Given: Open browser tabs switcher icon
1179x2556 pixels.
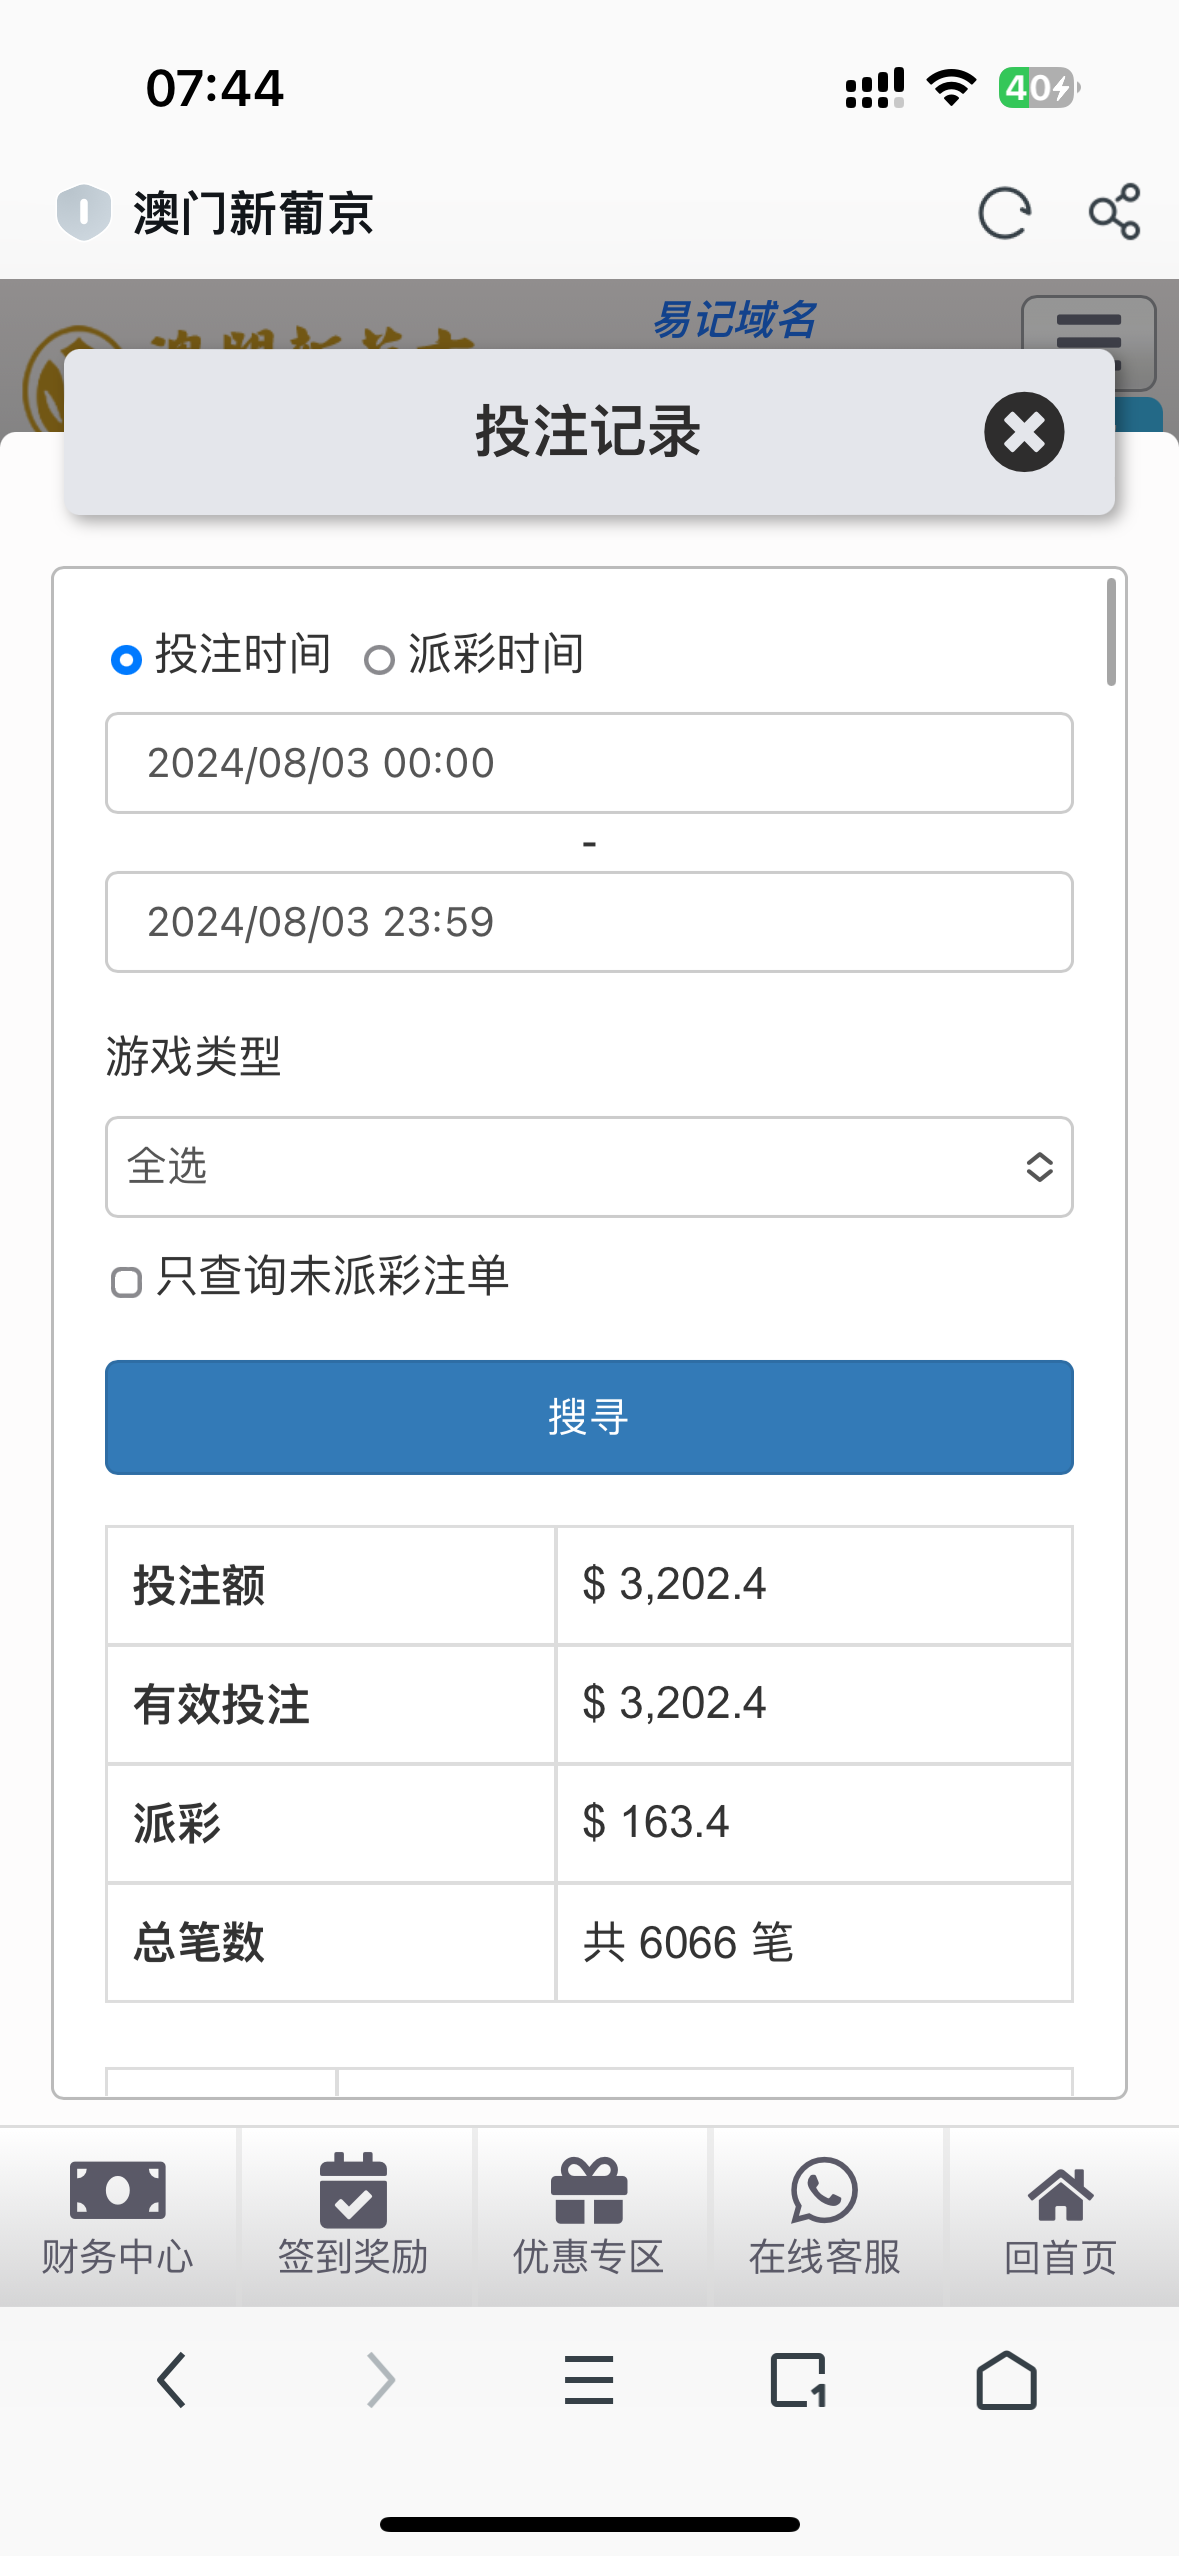Looking at the screenshot, I should [798, 2380].
